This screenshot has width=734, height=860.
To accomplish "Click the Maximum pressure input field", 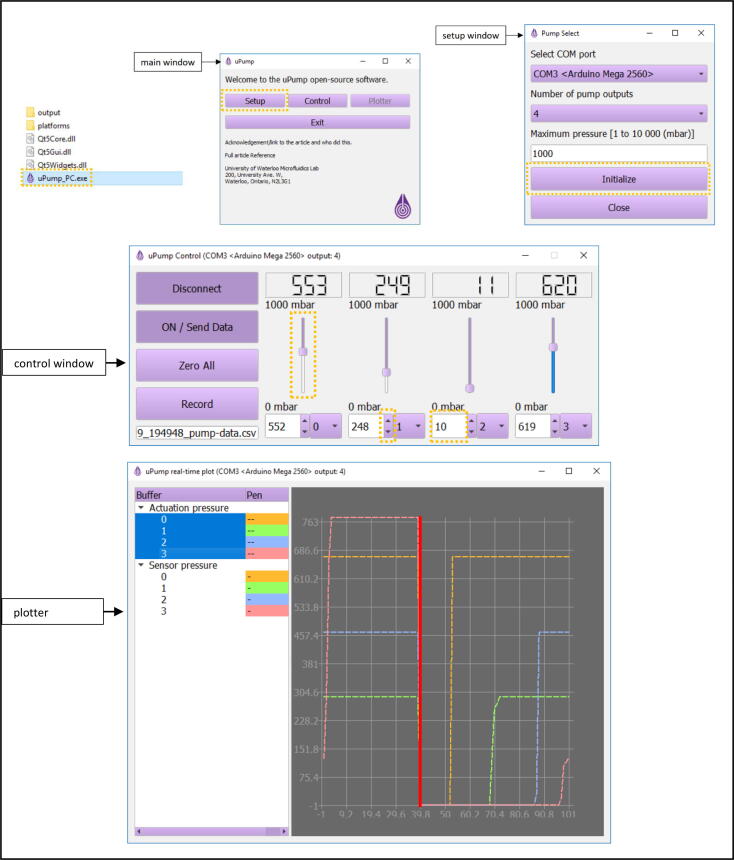I will coord(618,154).
